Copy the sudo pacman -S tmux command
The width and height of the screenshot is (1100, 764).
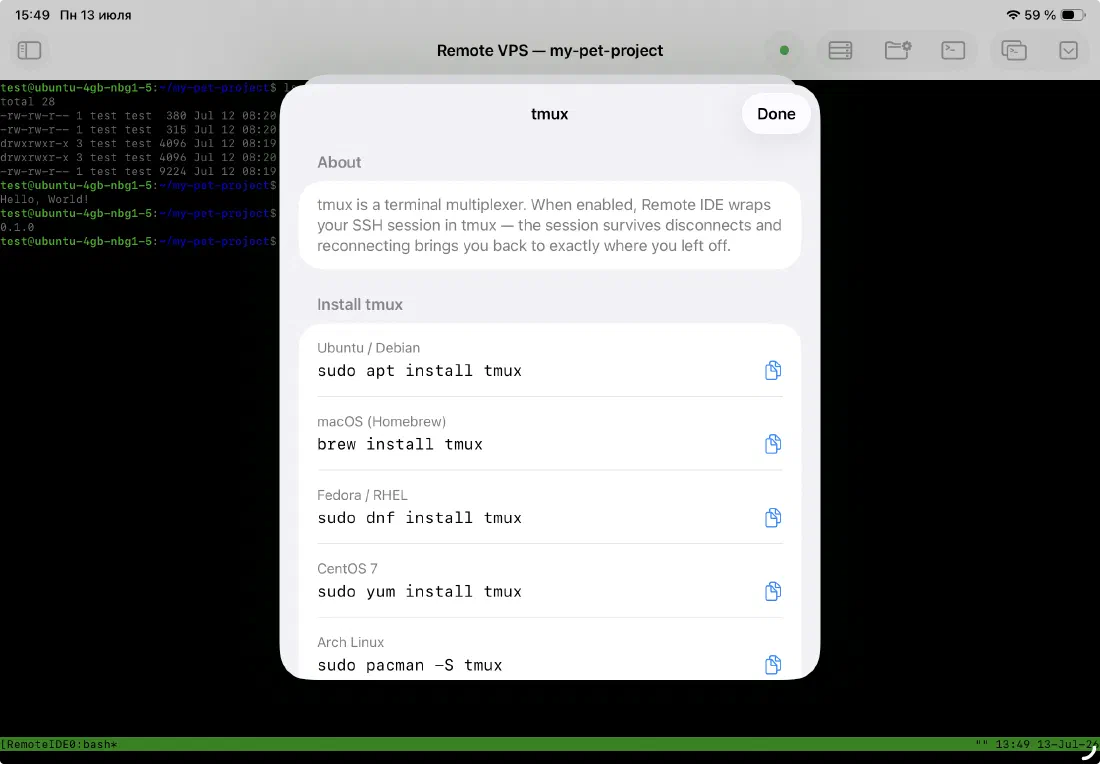[x=772, y=664]
